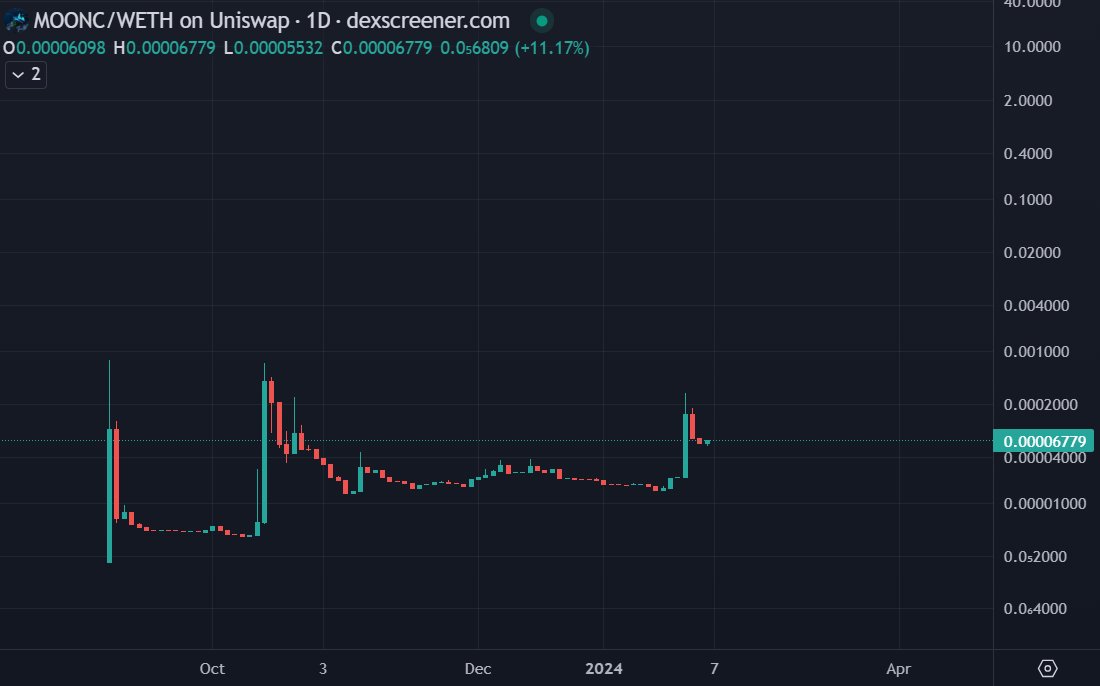The width and height of the screenshot is (1100, 686).
Task: Click the MOONC token logo icon
Action: (x=15, y=20)
